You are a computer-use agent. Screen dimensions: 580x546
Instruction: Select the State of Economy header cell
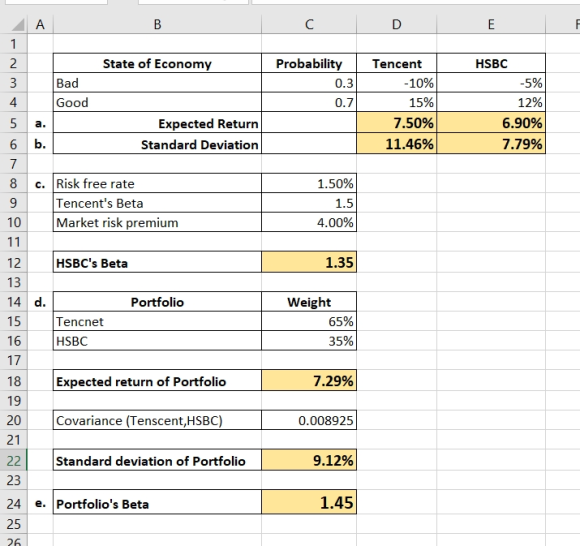click(x=158, y=63)
